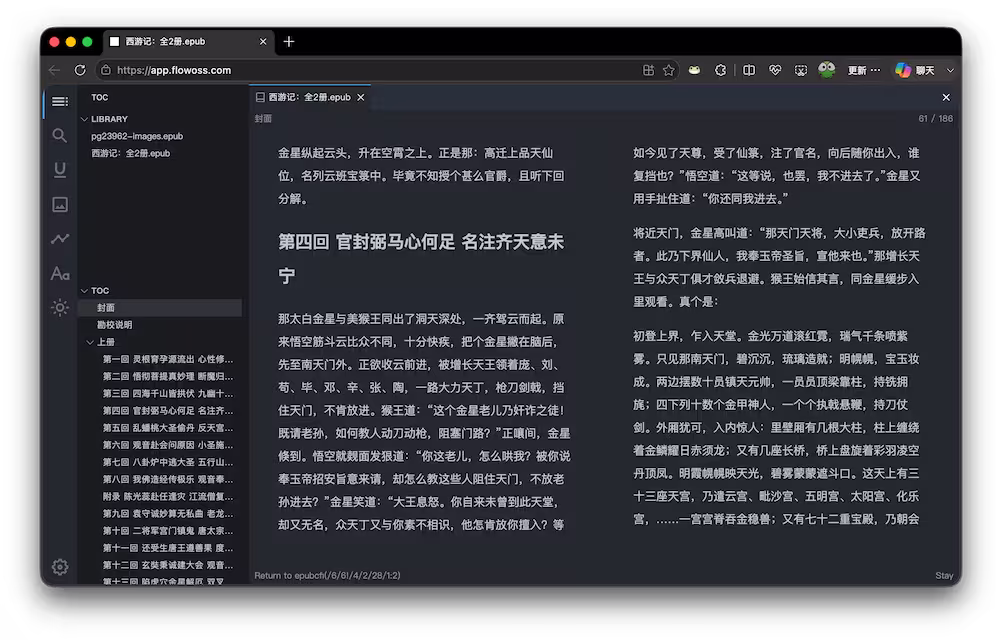Click the screenshot capture icon in the toolbar
The image size is (1002, 640).
click(x=801, y=70)
